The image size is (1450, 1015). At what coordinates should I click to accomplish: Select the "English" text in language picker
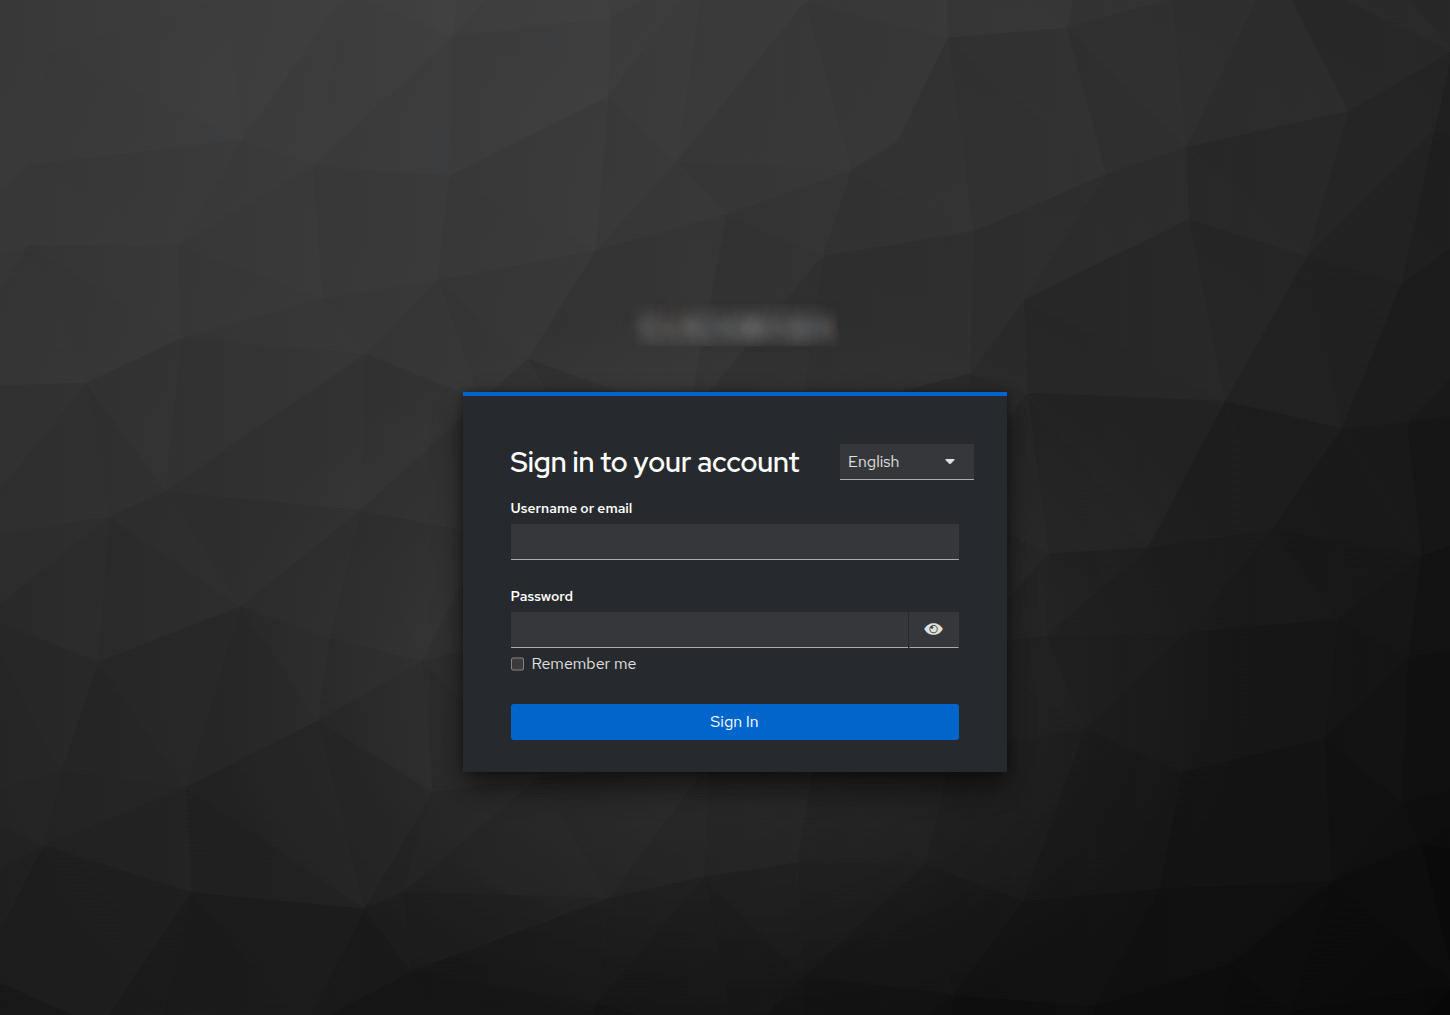tap(874, 462)
